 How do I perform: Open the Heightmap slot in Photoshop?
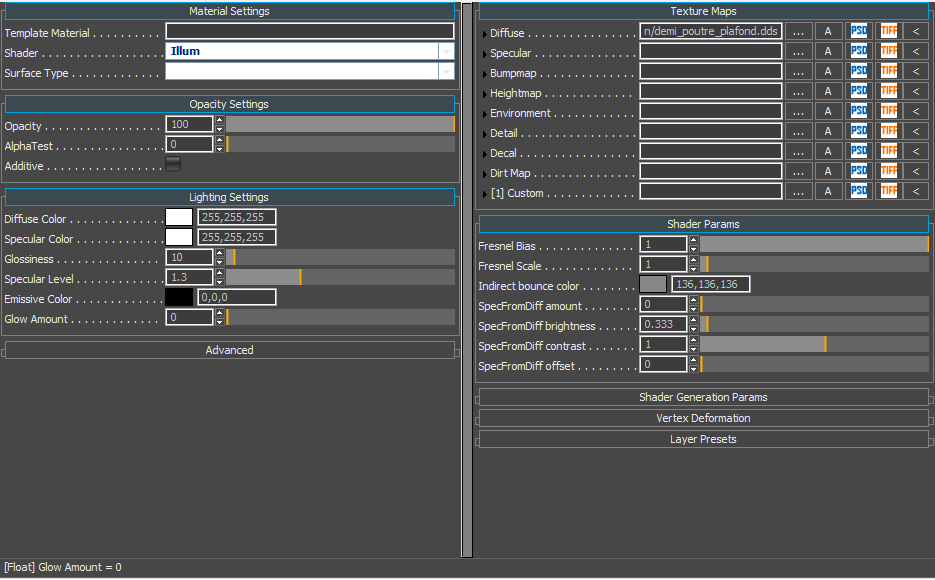point(858,90)
